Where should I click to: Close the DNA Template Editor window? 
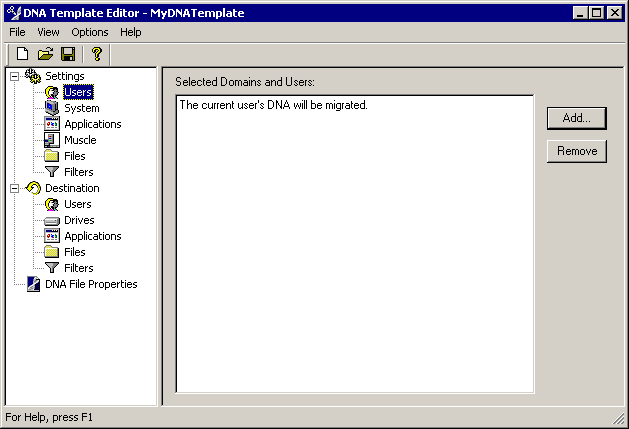pos(615,13)
